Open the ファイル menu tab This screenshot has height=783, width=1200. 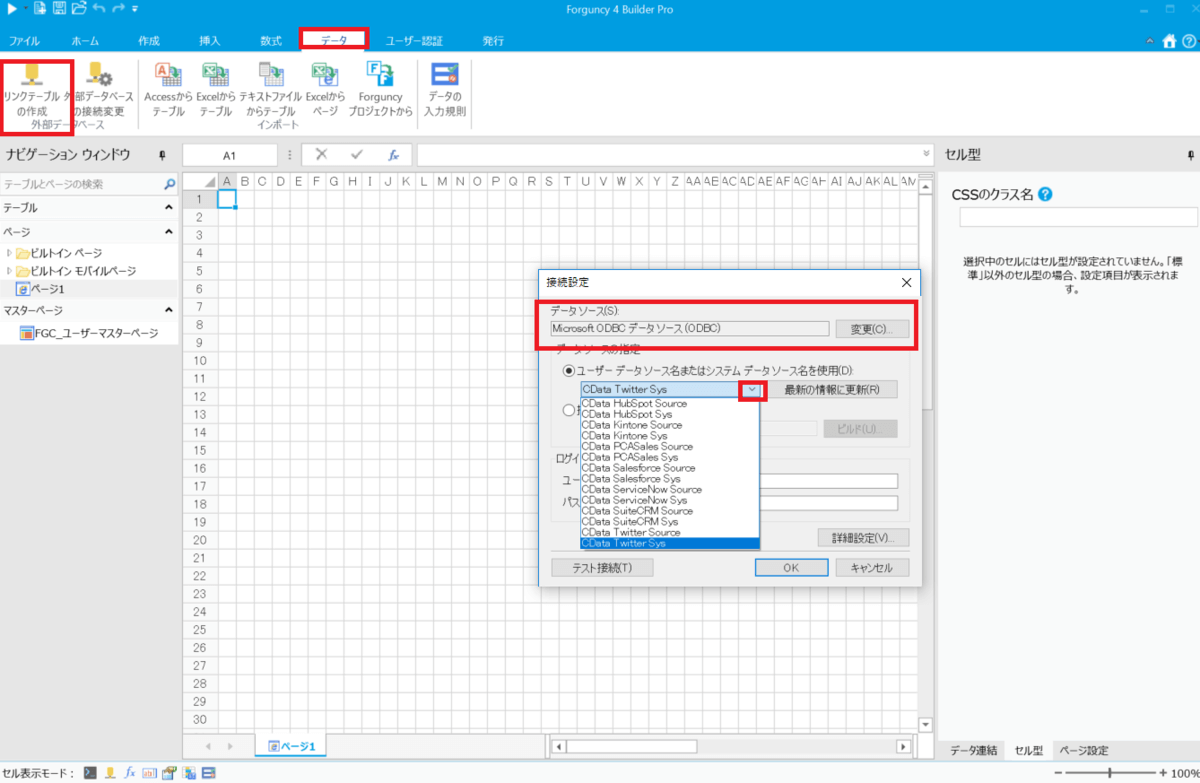[24, 41]
